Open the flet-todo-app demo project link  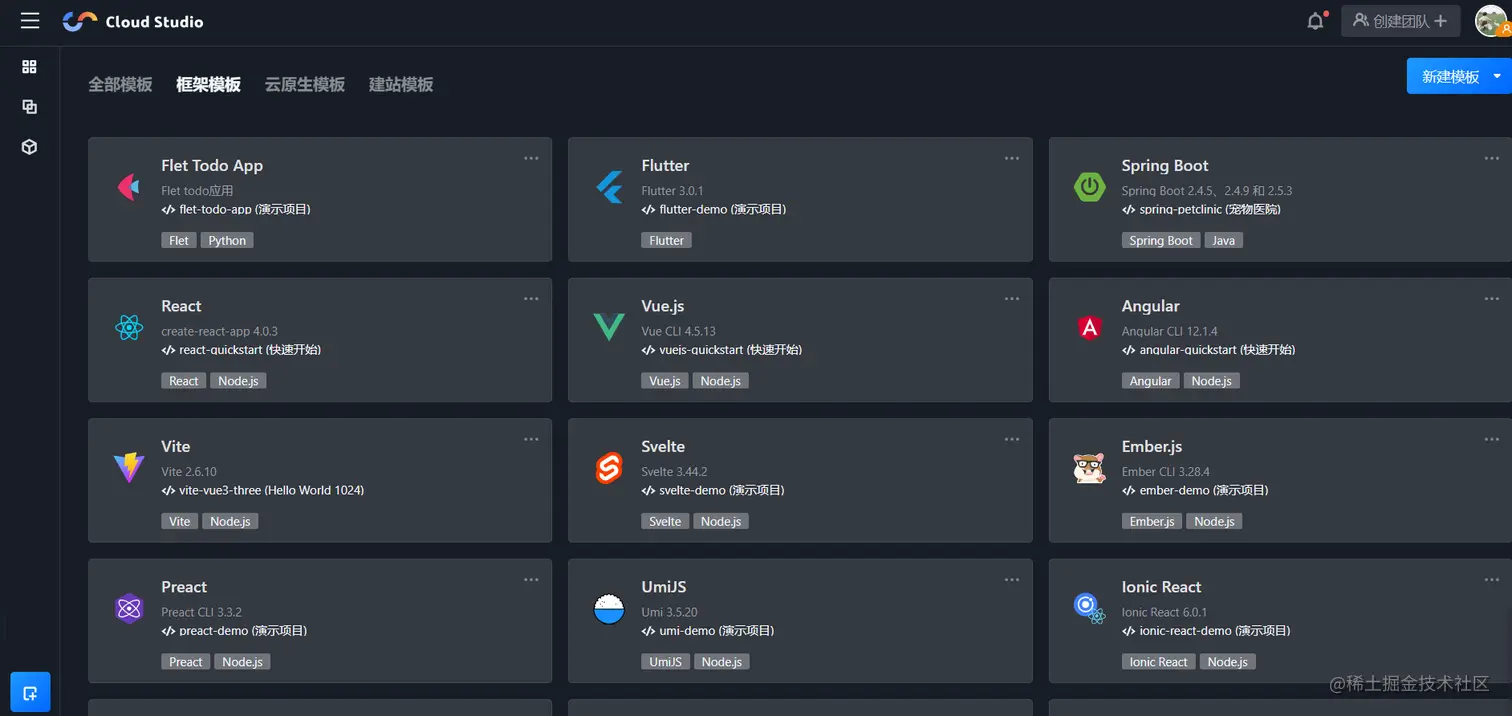click(236, 210)
